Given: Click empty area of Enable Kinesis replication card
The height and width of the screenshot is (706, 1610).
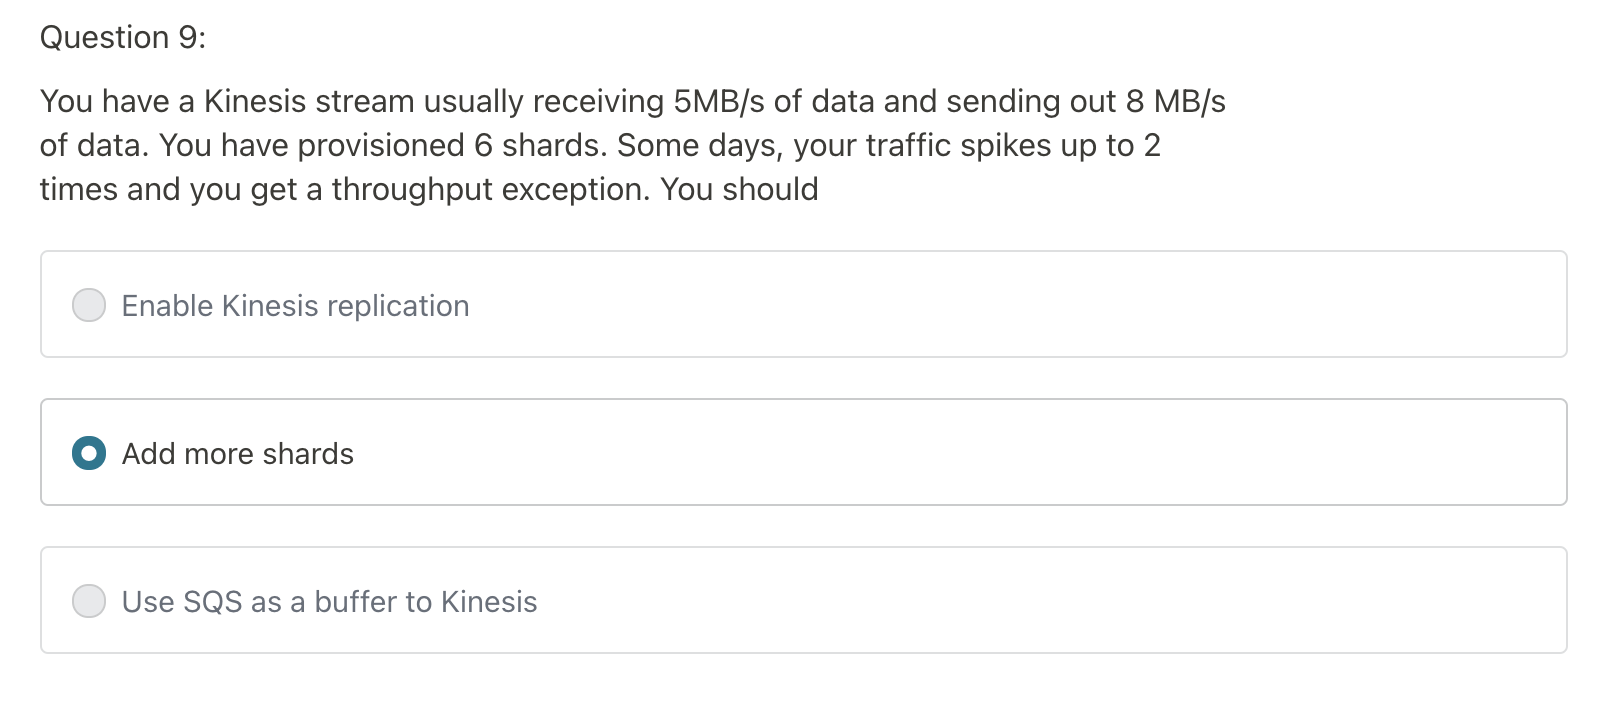Looking at the screenshot, I should click(1000, 305).
